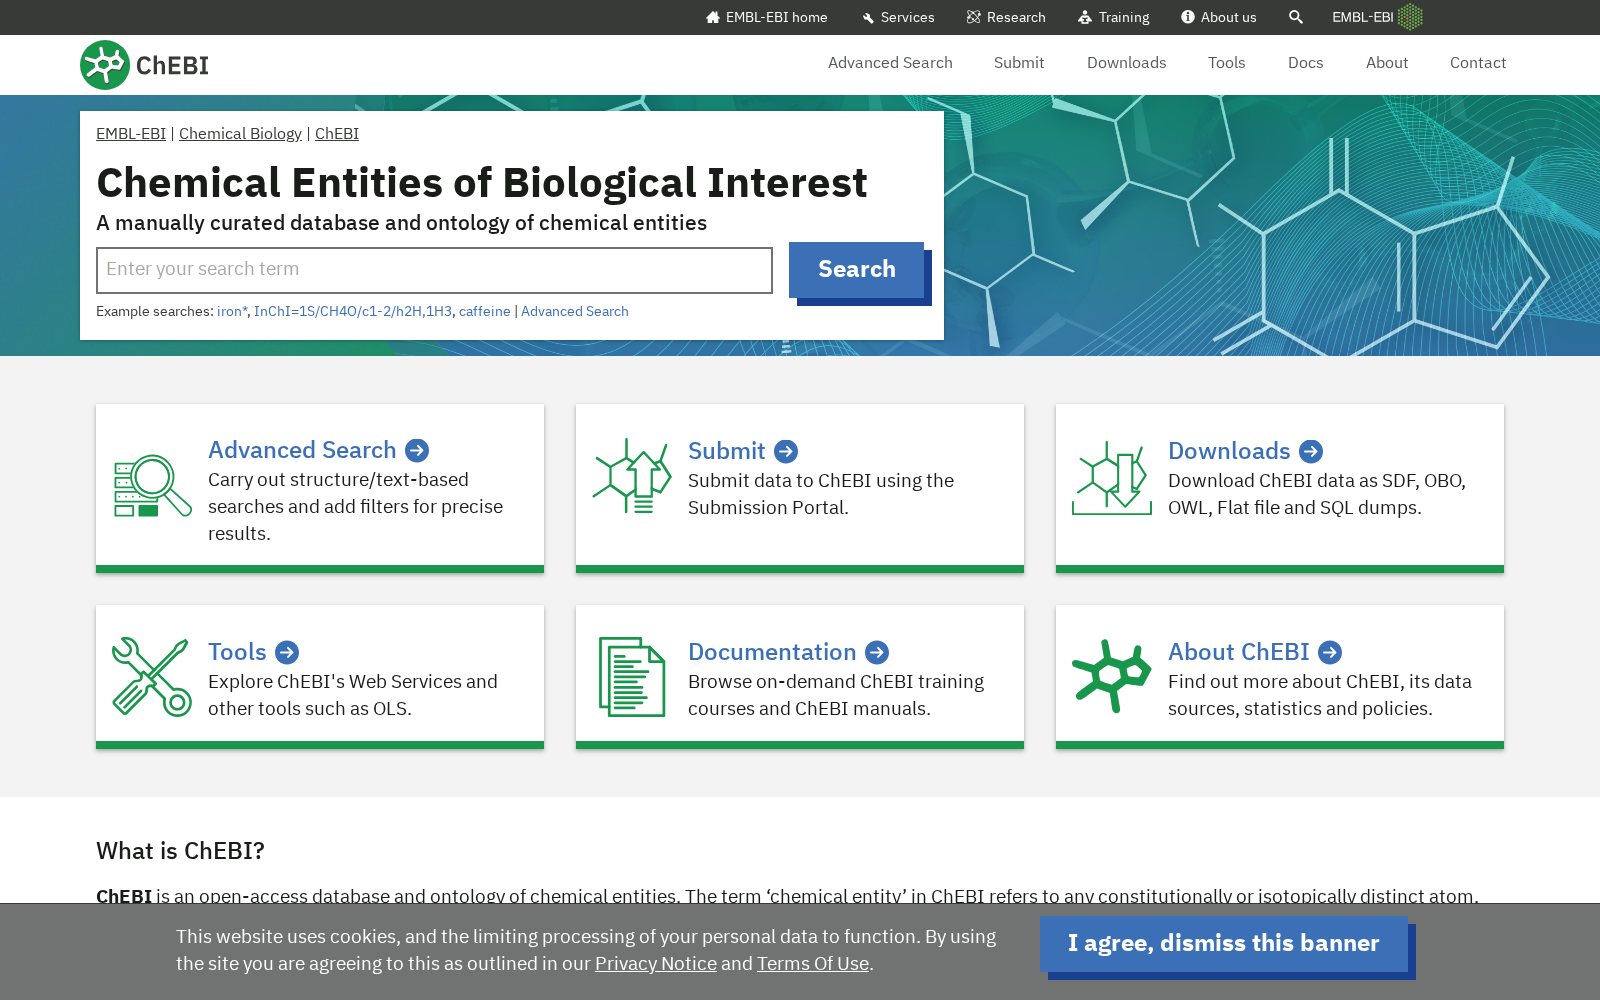Click Advanced Search link below search box
This screenshot has width=1600, height=1000.
tap(575, 312)
